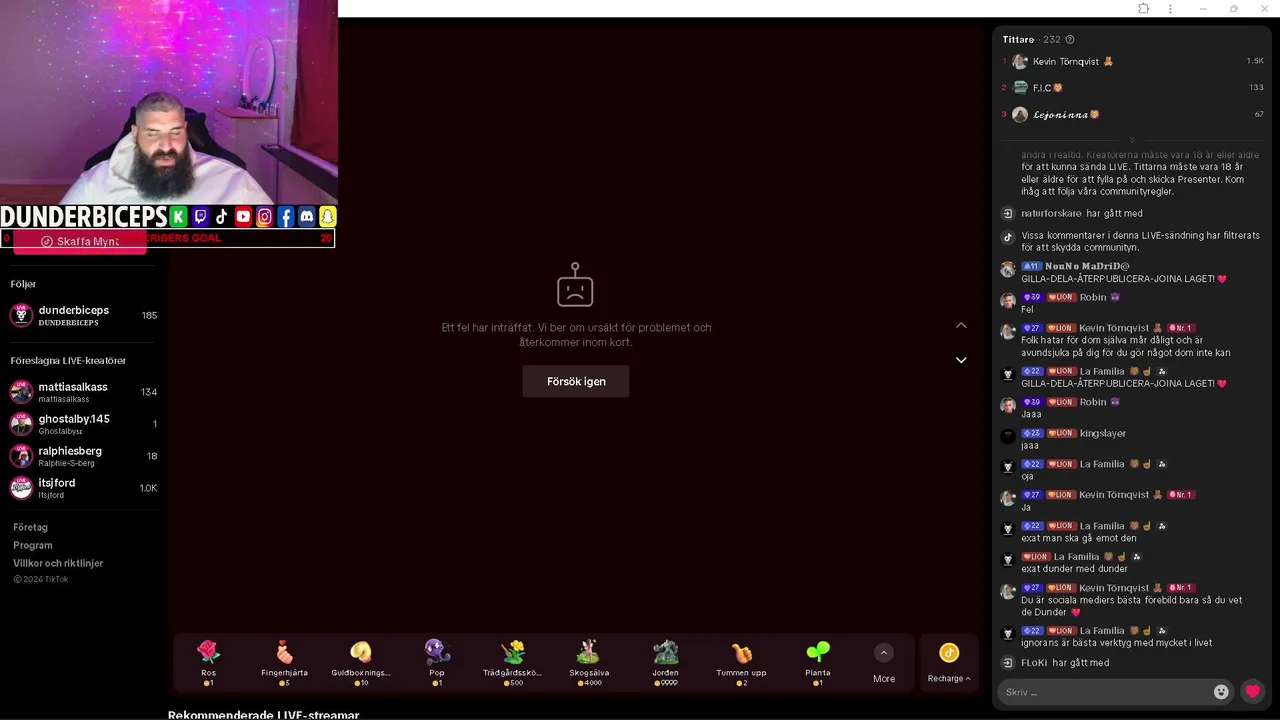The width and height of the screenshot is (1280, 720).
Task: Expand More gifts arrow
Action: [883, 653]
